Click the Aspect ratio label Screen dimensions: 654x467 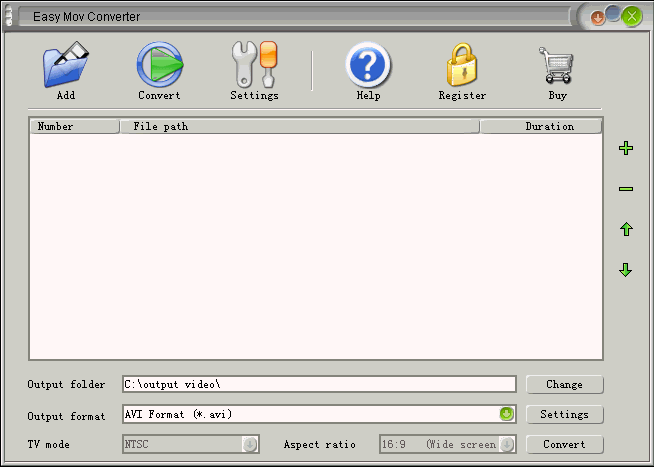(x=319, y=444)
